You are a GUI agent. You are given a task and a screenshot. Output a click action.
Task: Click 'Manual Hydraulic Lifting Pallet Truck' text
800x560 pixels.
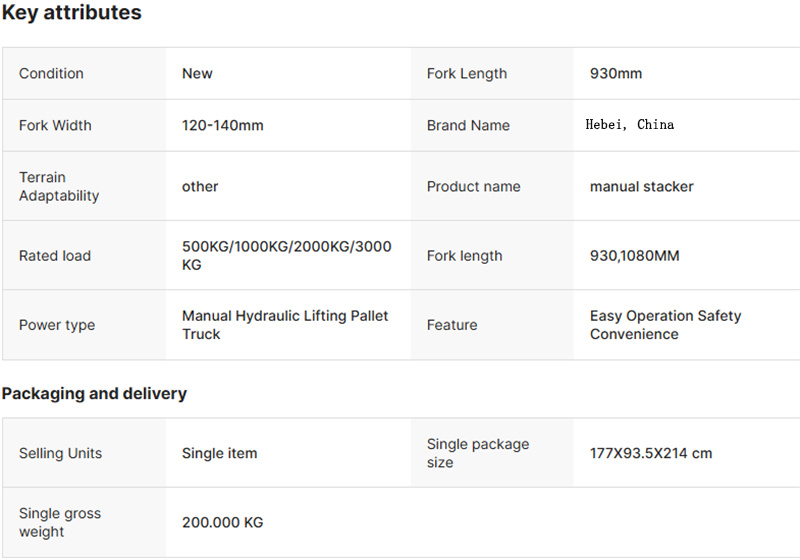[285, 325]
